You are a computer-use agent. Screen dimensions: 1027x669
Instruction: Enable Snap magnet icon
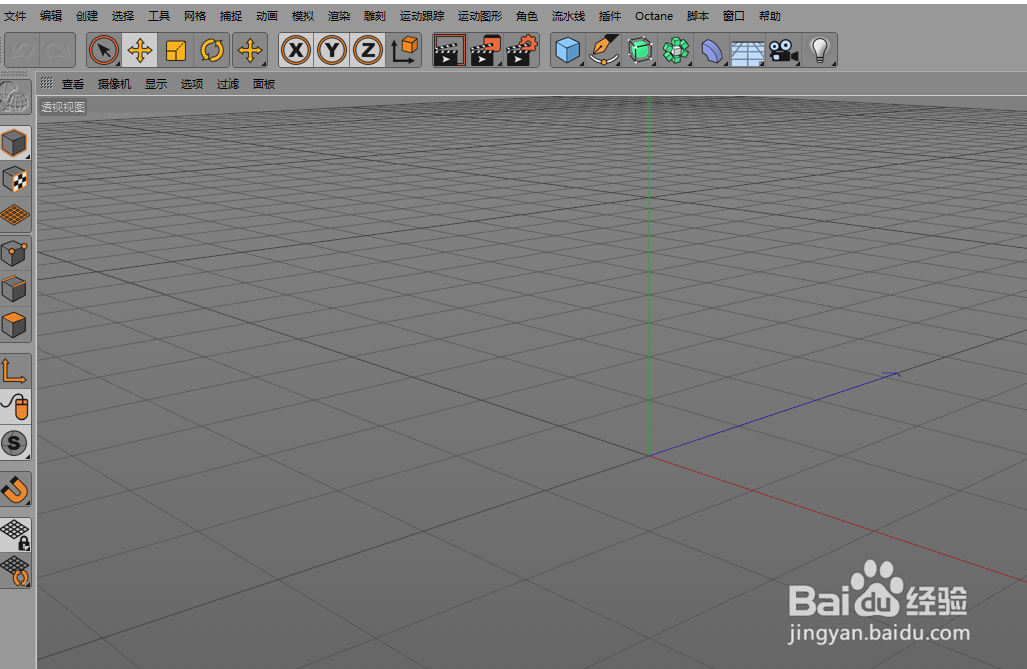pyautogui.click(x=14, y=489)
